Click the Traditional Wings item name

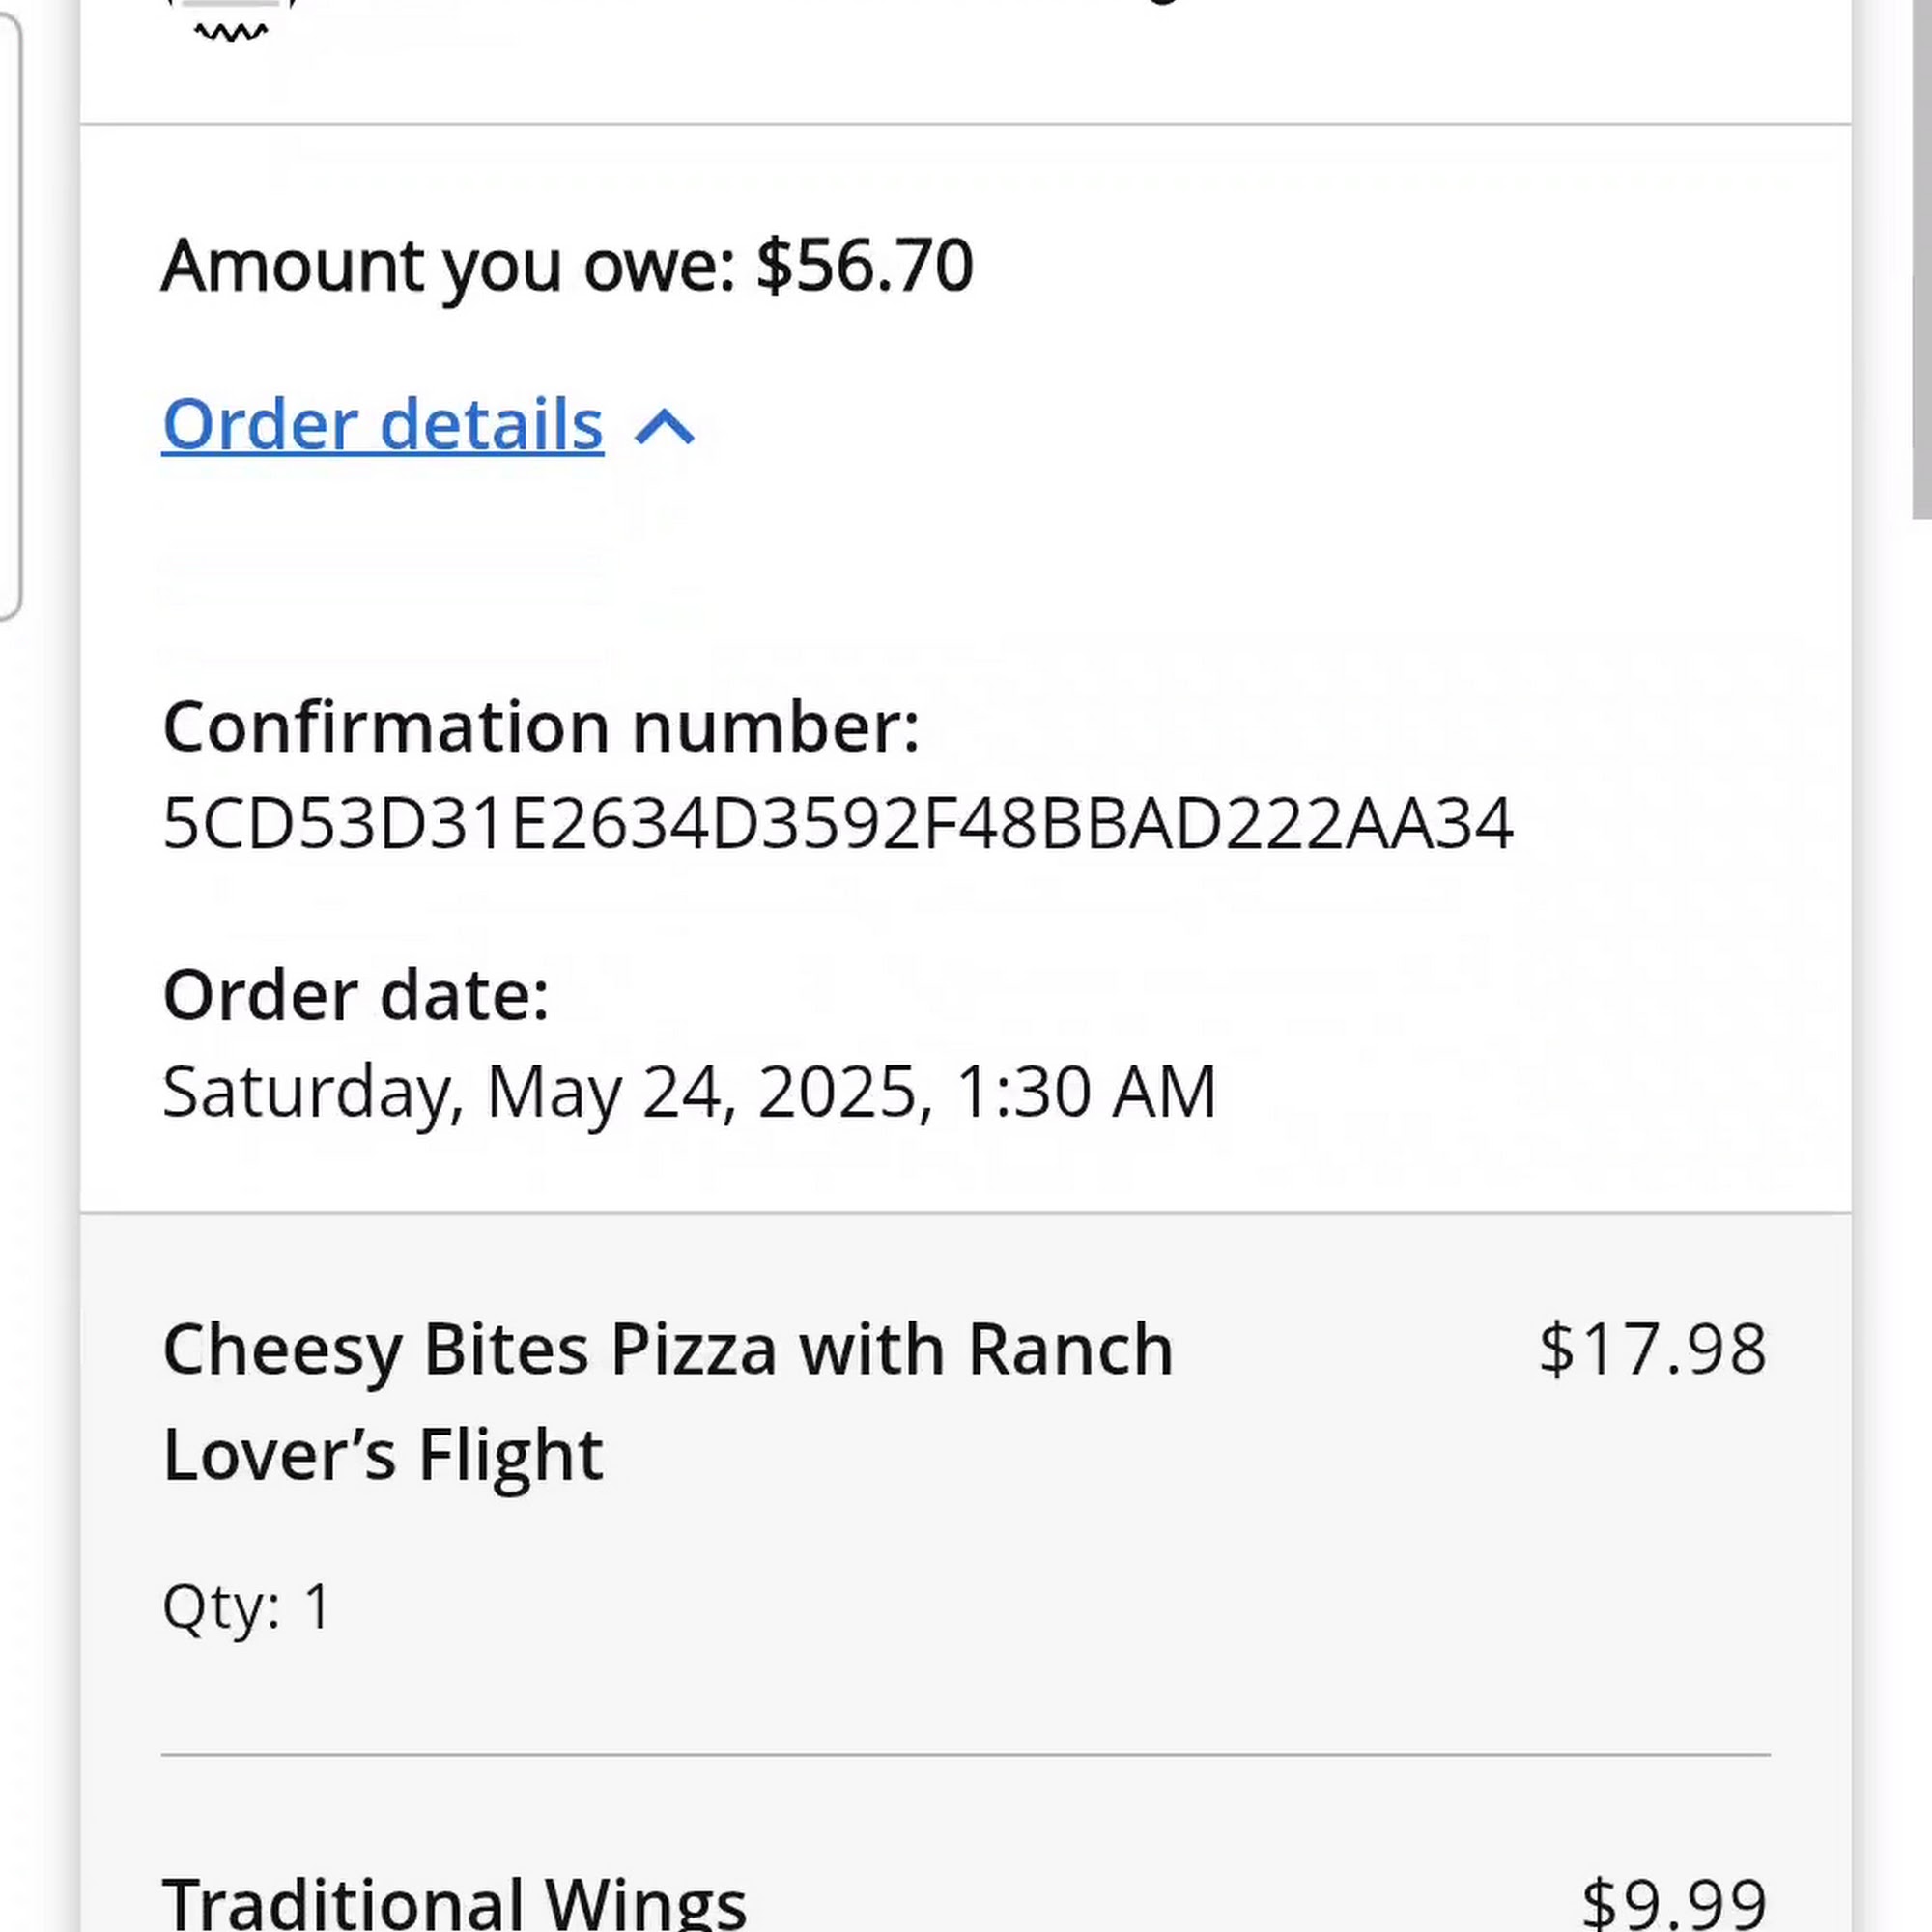click(454, 1903)
